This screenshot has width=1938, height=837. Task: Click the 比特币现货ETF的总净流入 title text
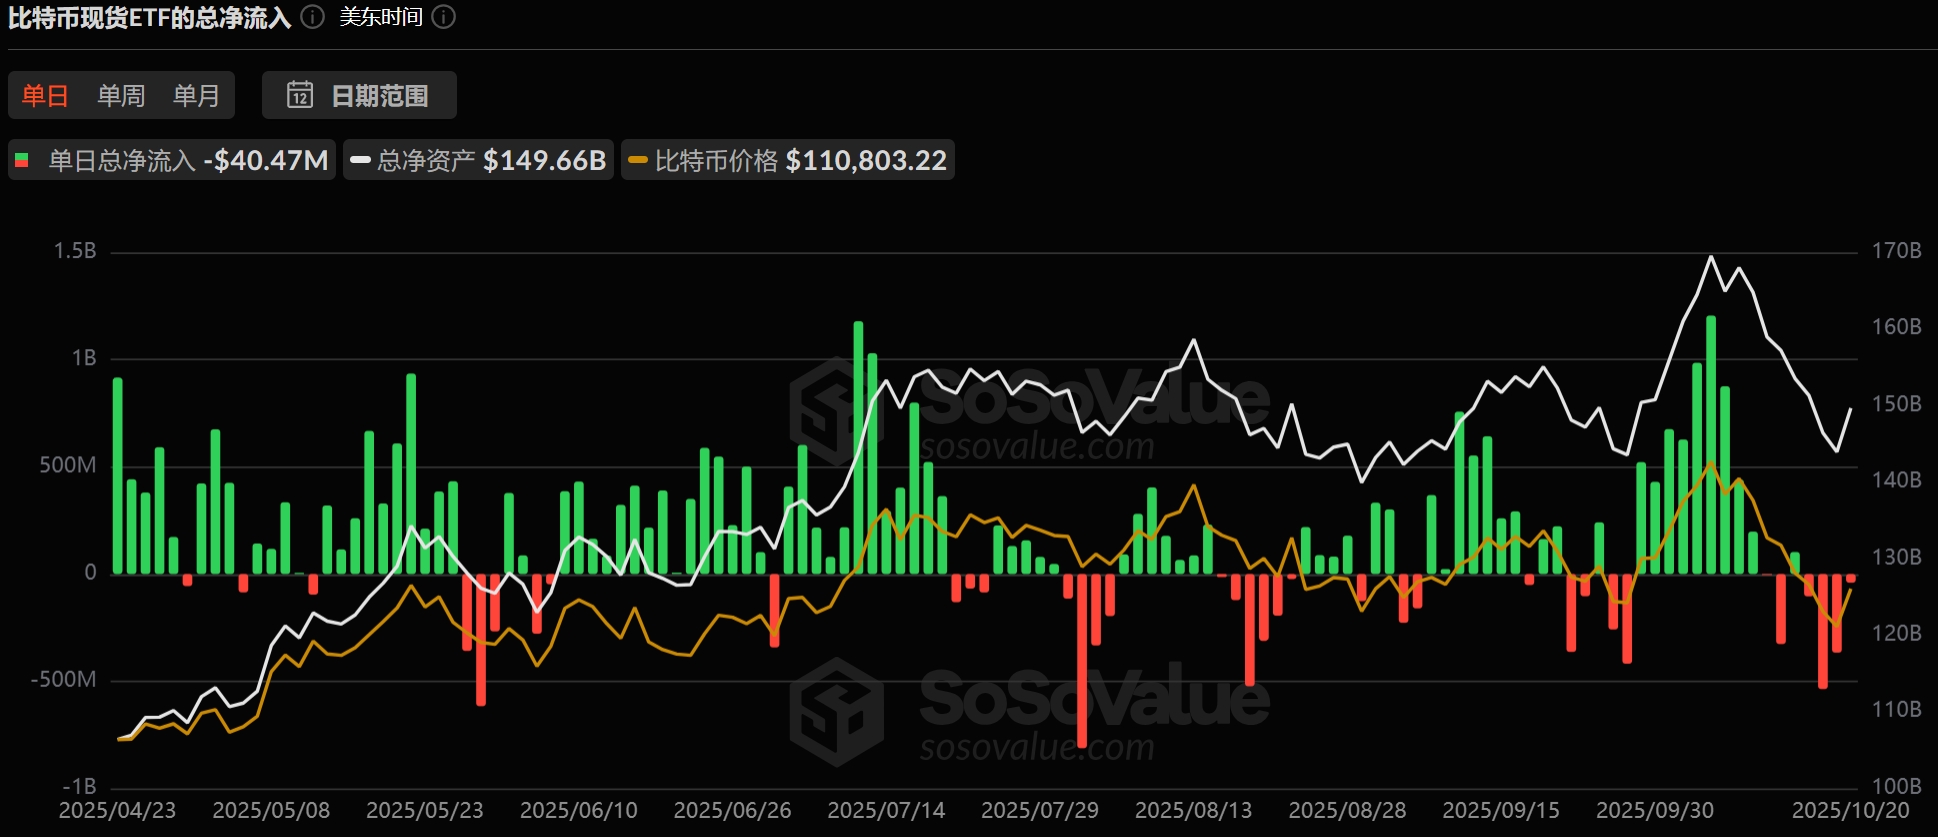click(x=150, y=17)
